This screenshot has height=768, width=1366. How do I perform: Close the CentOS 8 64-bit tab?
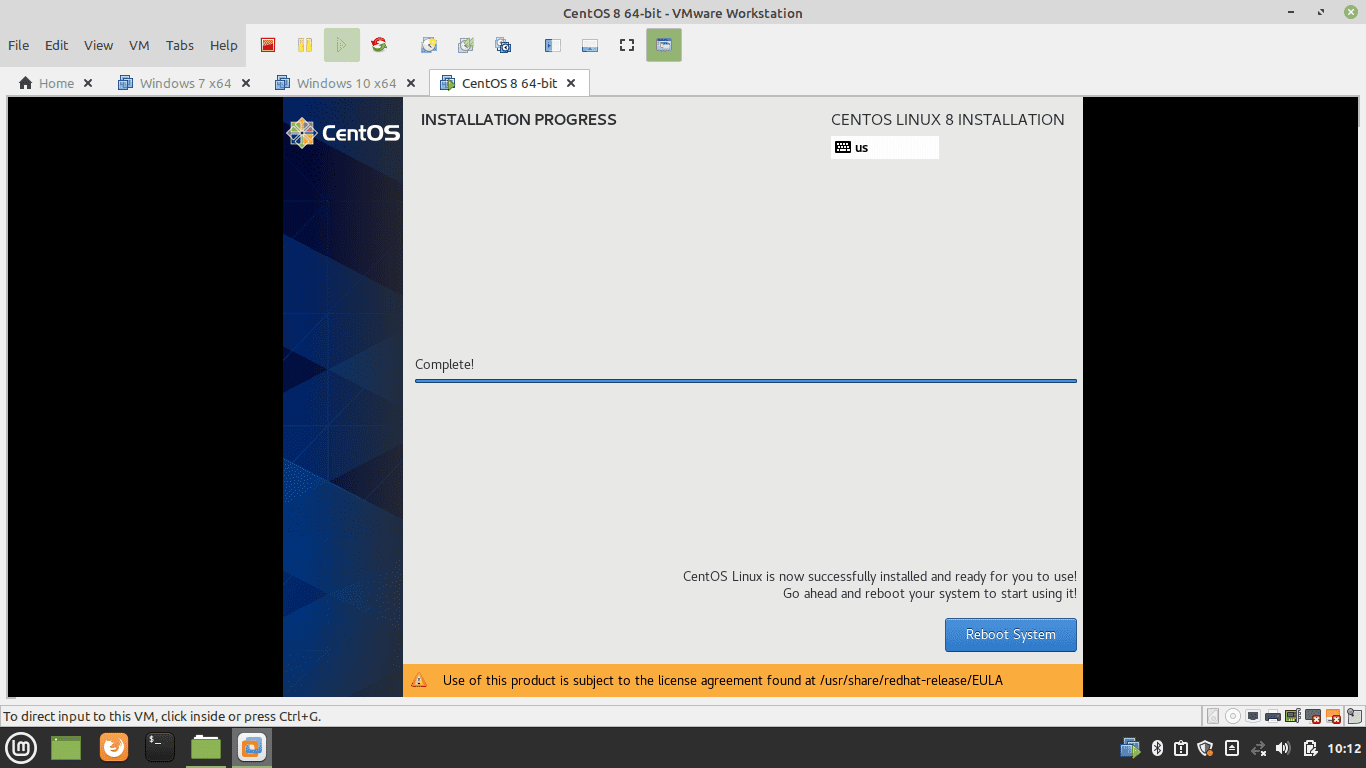[x=572, y=83]
